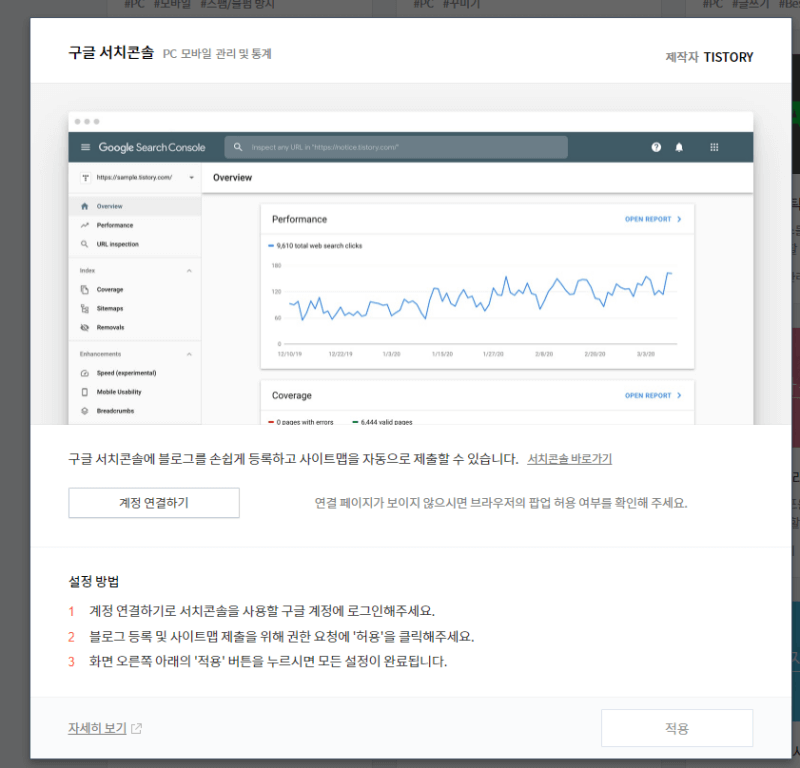Select URL inspection in the sidebar
The image size is (800, 768).
point(118,244)
